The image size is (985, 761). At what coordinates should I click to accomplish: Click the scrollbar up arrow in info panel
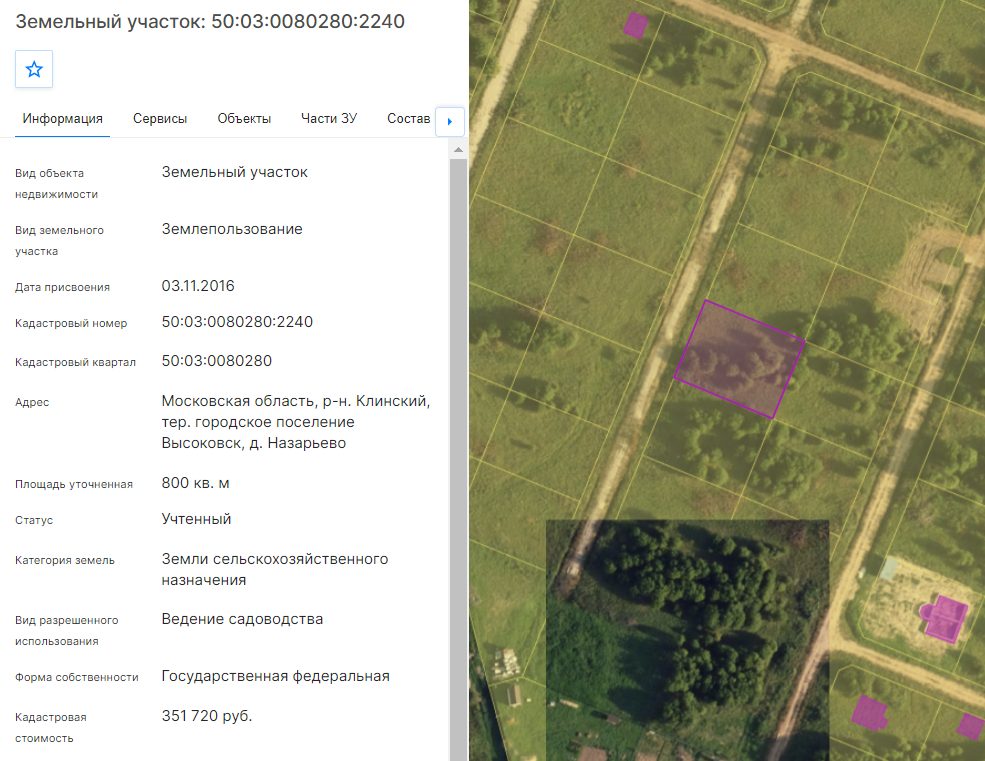point(459,150)
